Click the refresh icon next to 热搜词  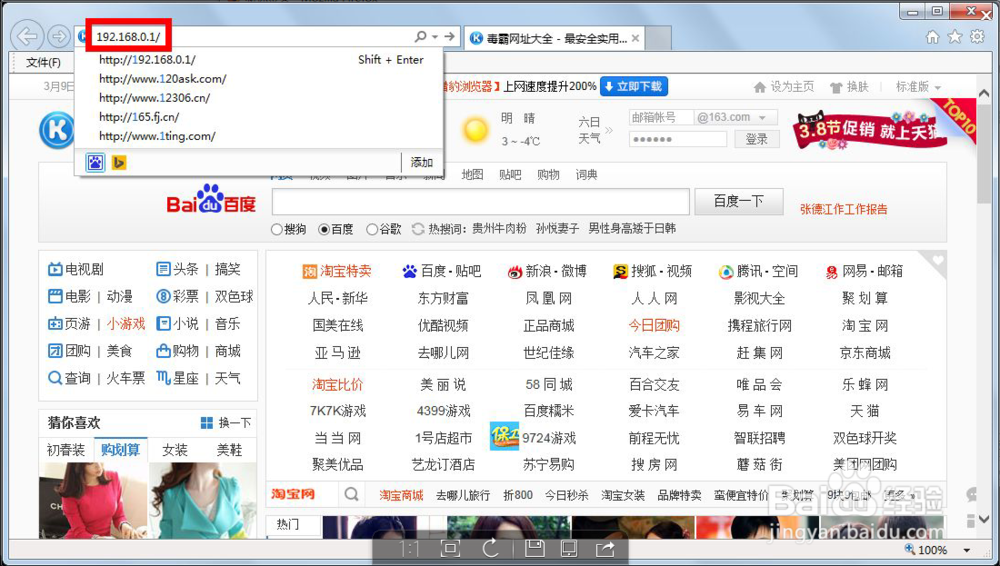[x=418, y=229]
